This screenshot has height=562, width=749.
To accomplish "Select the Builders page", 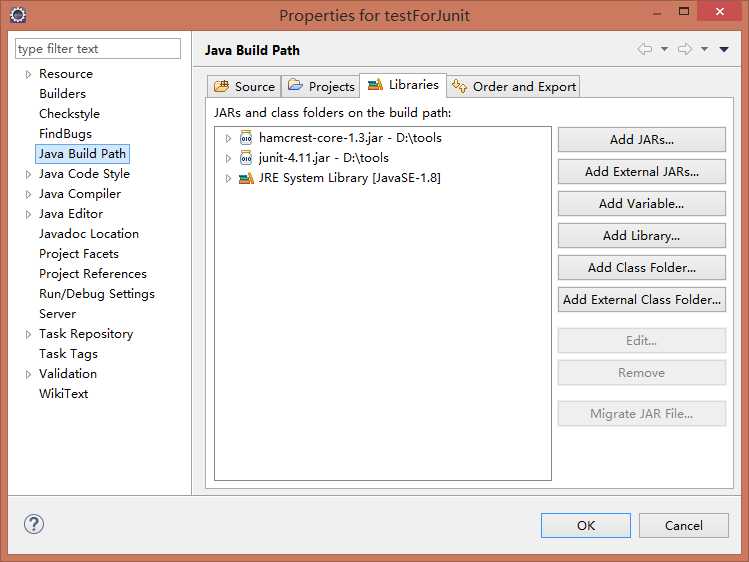I will pyautogui.click(x=63, y=94).
